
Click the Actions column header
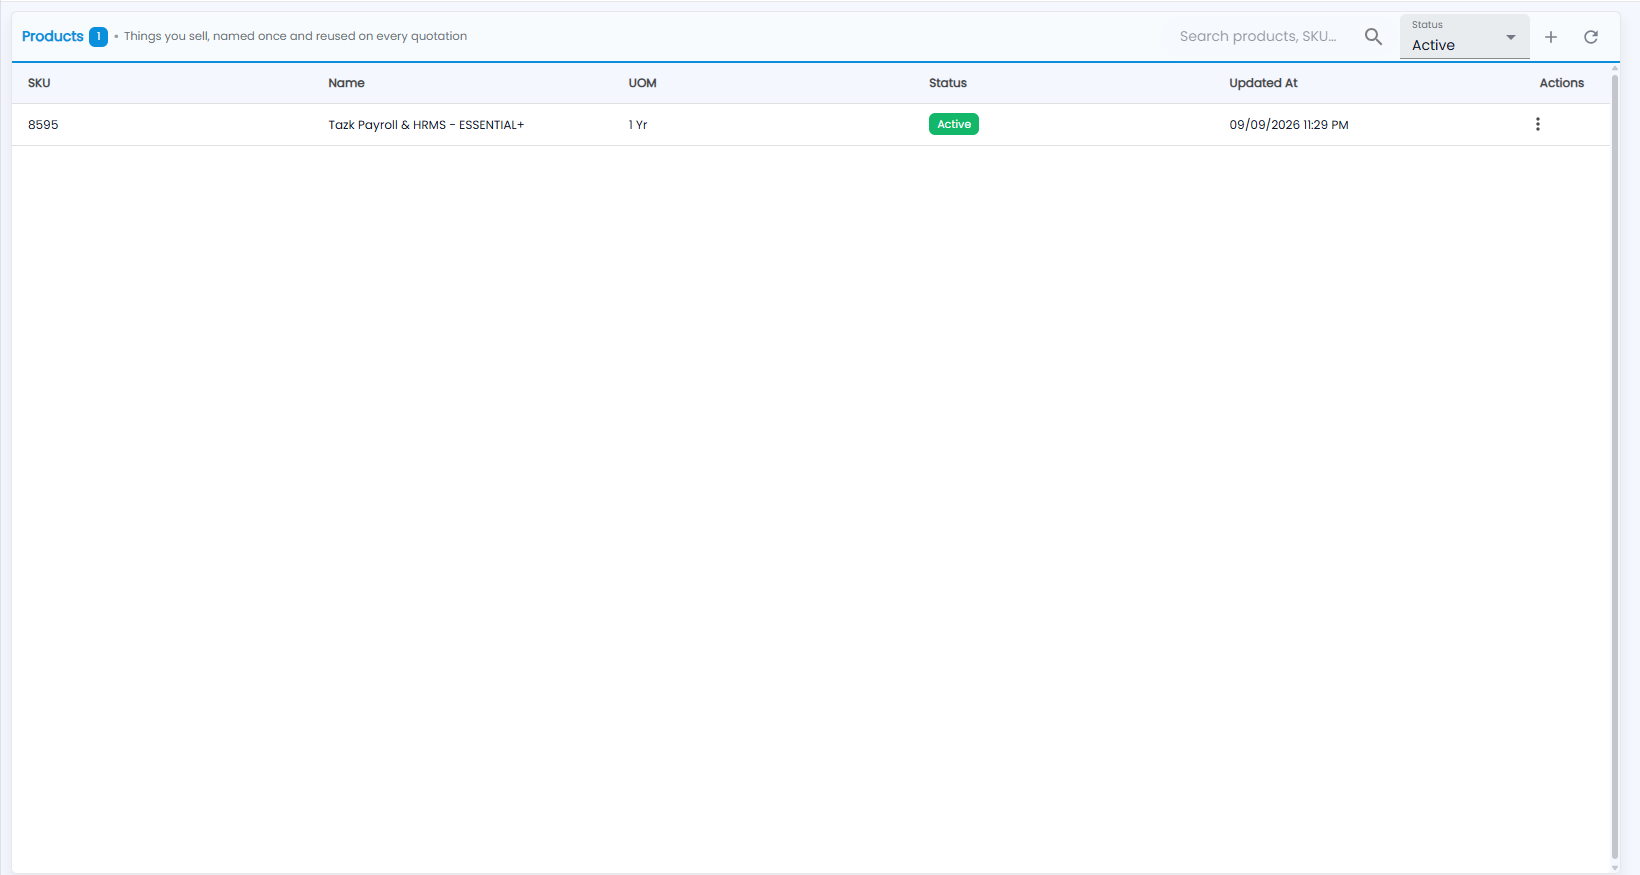point(1562,83)
